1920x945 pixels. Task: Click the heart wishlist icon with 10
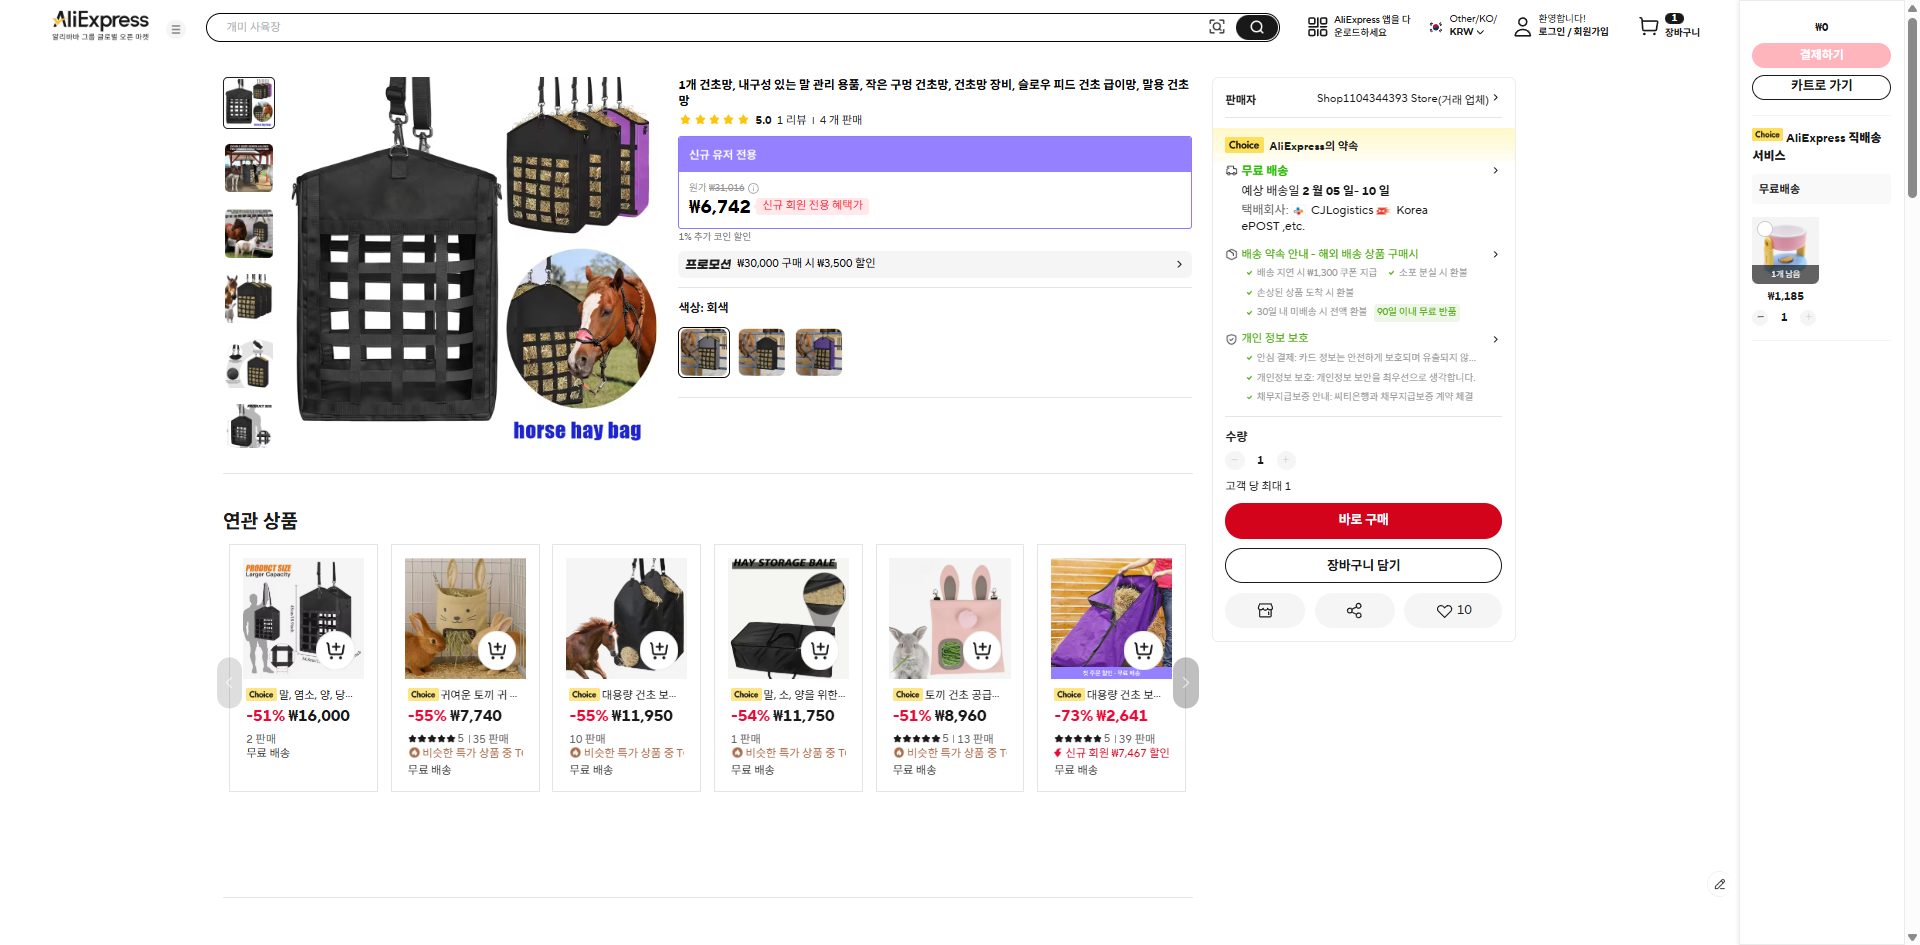tap(1453, 611)
